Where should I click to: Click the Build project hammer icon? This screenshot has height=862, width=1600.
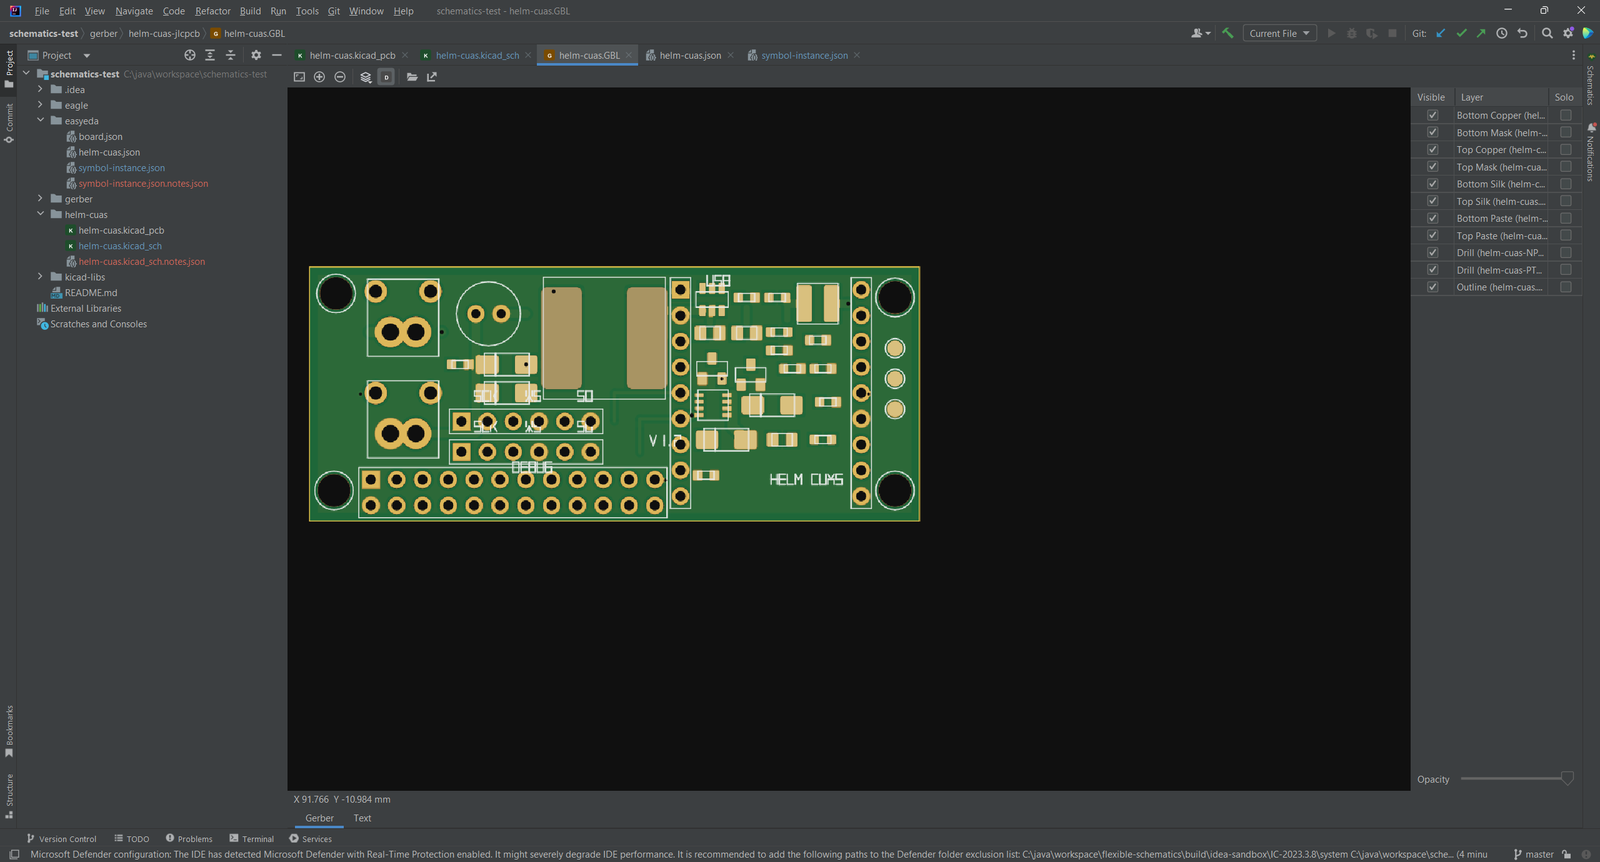pyautogui.click(x=1227, y=33)
